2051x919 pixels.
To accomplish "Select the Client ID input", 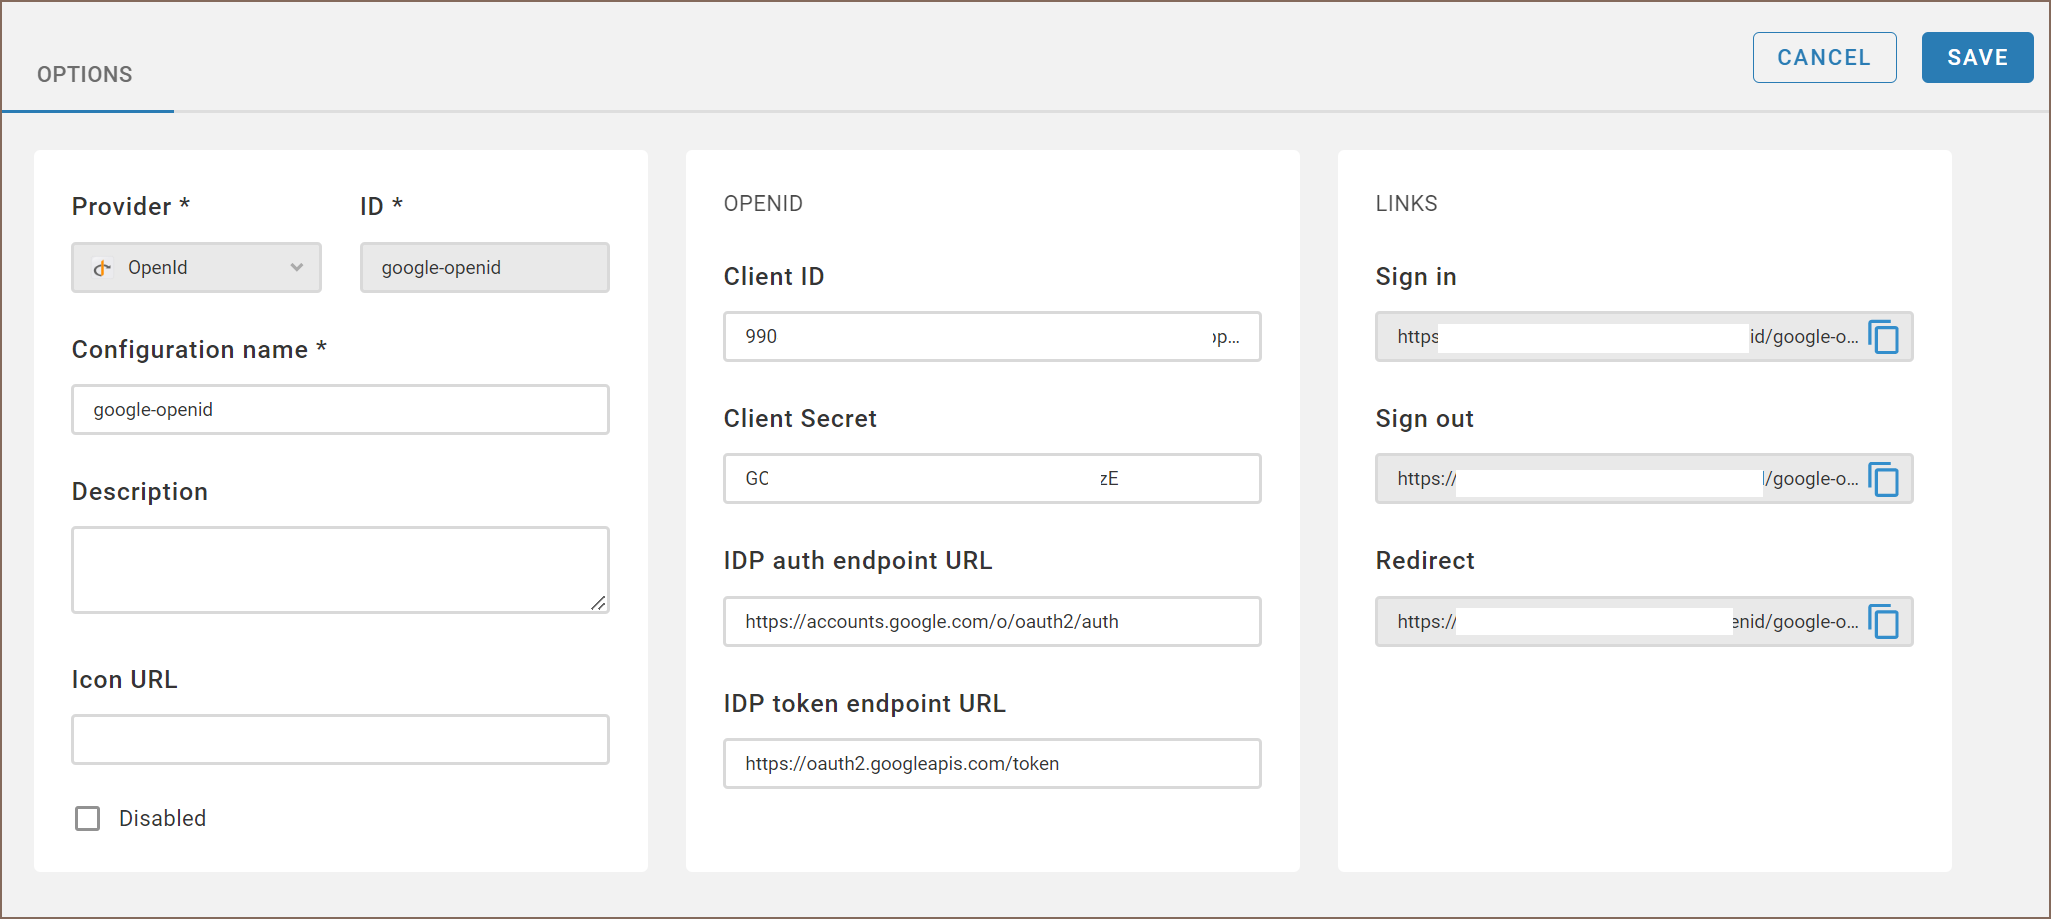I will click(x=991, y=337).
